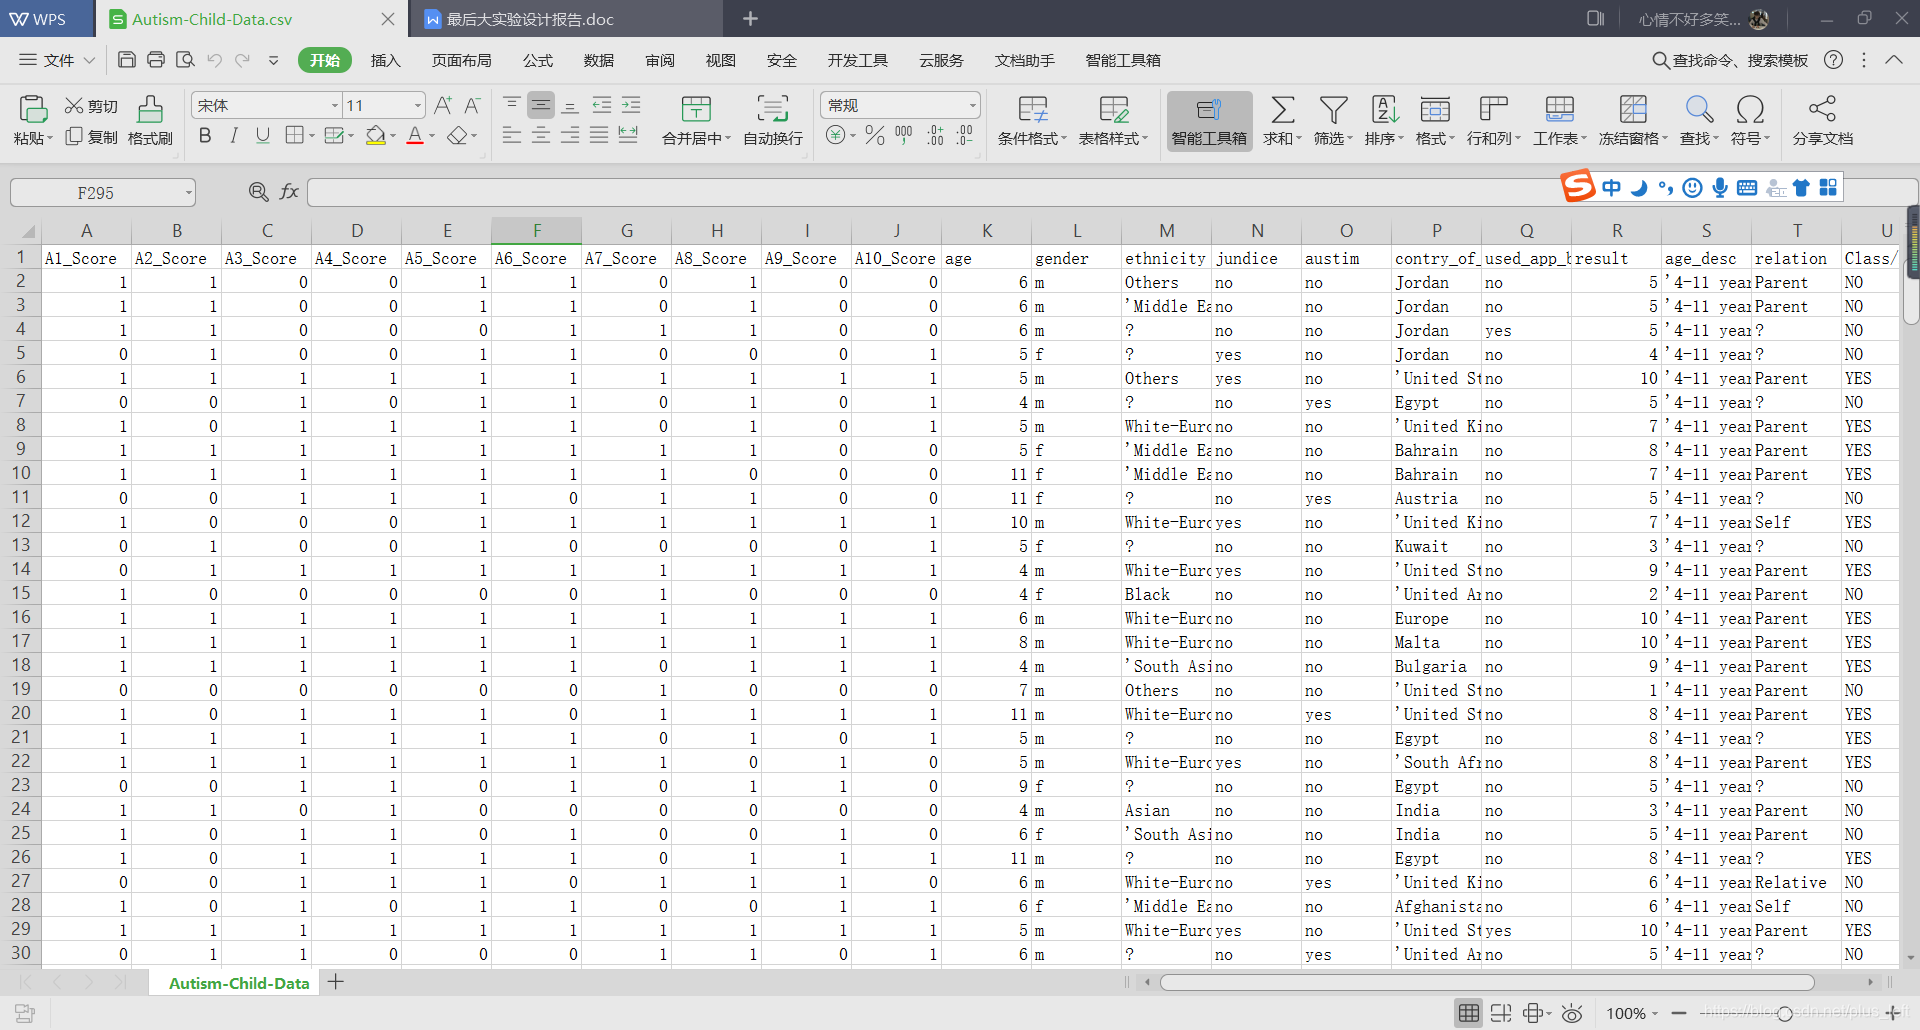The height and width of the screenshot is (1030, 1920).
Task: Add a new sheet with the plus button
Action: [336, 982]
